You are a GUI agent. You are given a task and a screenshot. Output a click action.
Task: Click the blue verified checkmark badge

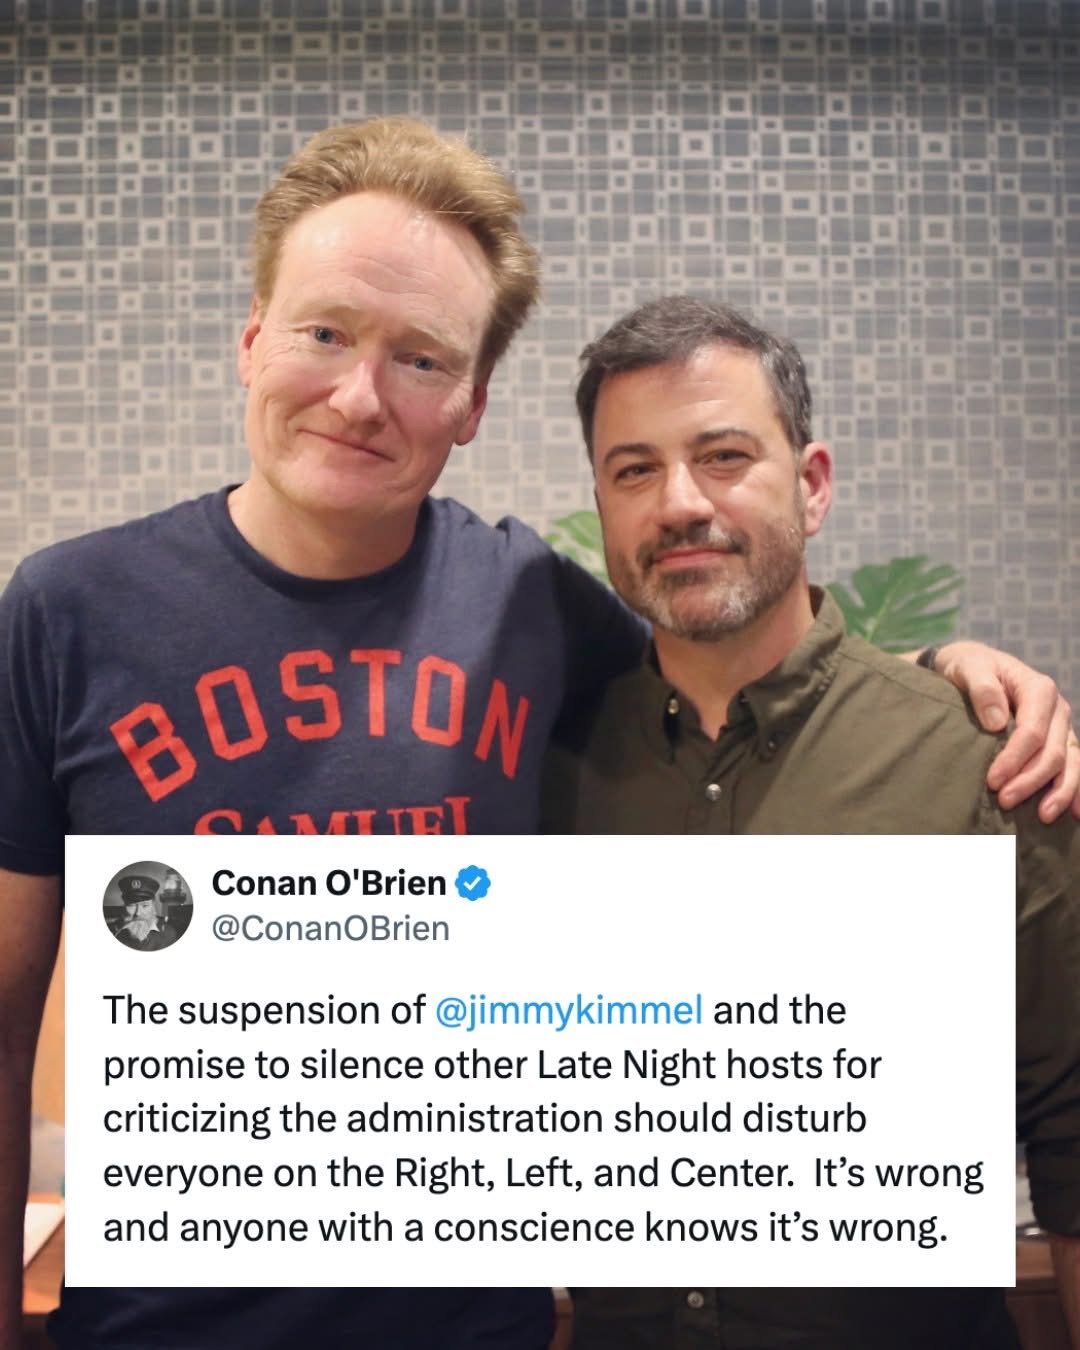[x=473, y=883]
